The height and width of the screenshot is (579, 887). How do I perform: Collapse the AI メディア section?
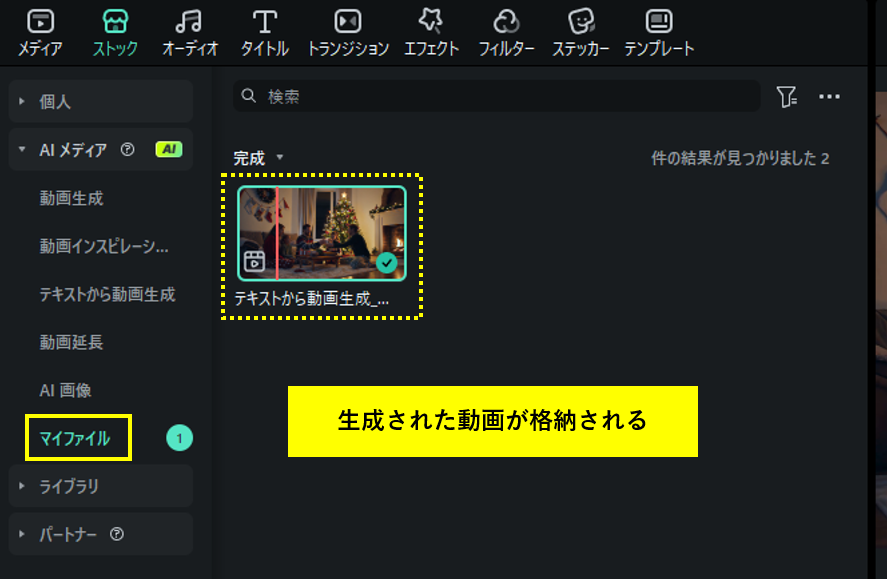coord(23,150)
